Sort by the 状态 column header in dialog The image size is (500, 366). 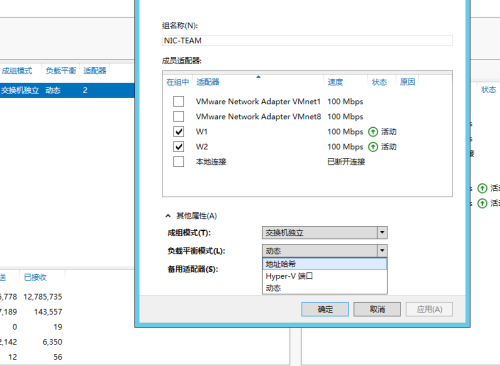pyautogui.click(x=379, y=82)
